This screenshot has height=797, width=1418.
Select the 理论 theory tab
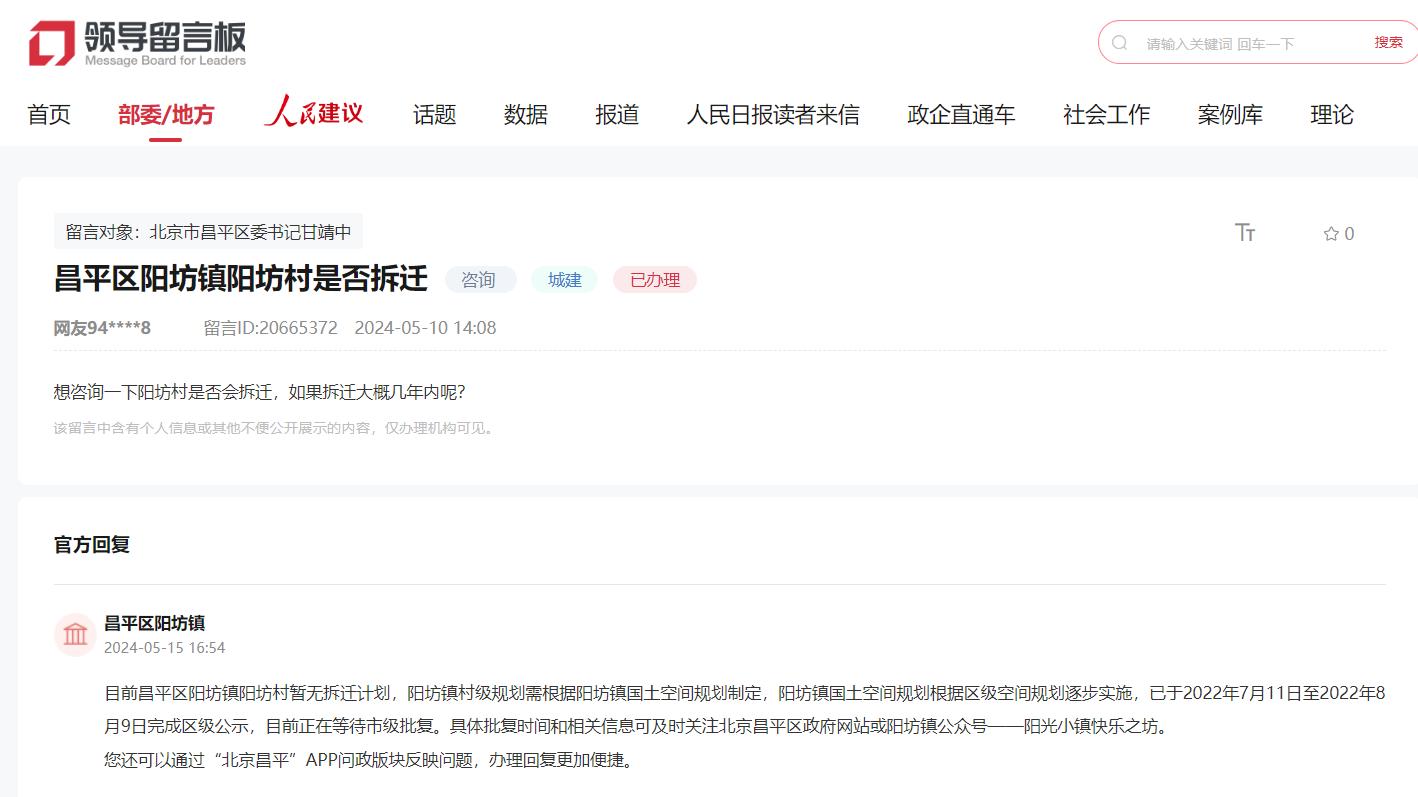pyautogui.click(x=1331, y=115)
